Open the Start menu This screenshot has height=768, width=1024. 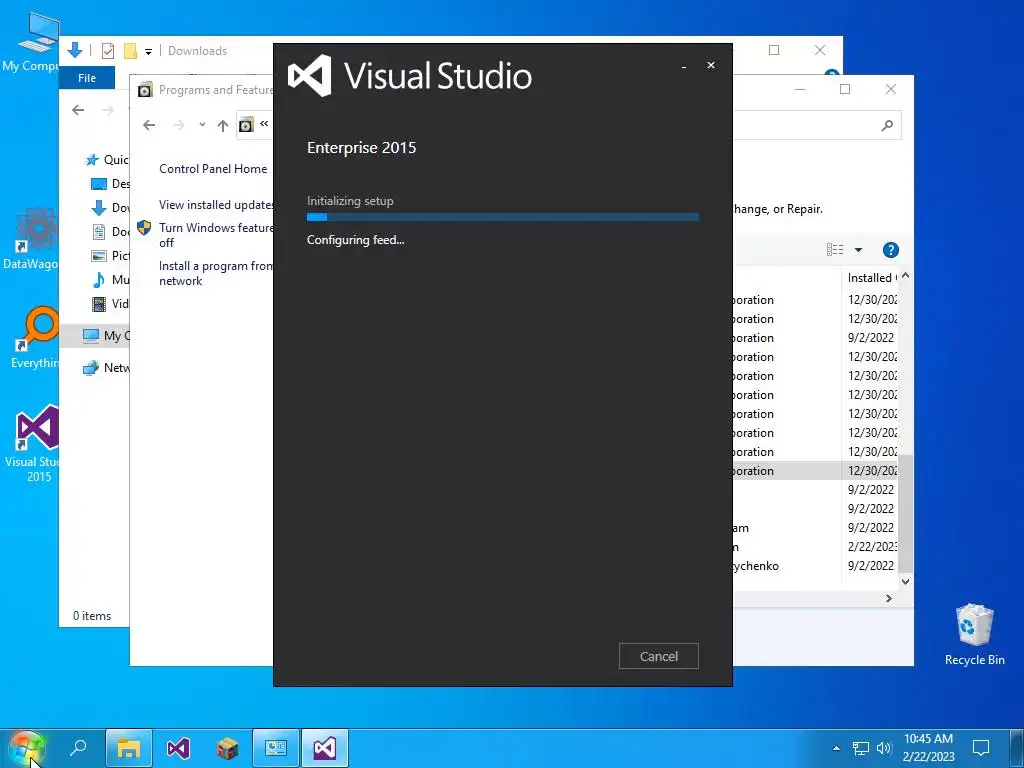[26, 748]
